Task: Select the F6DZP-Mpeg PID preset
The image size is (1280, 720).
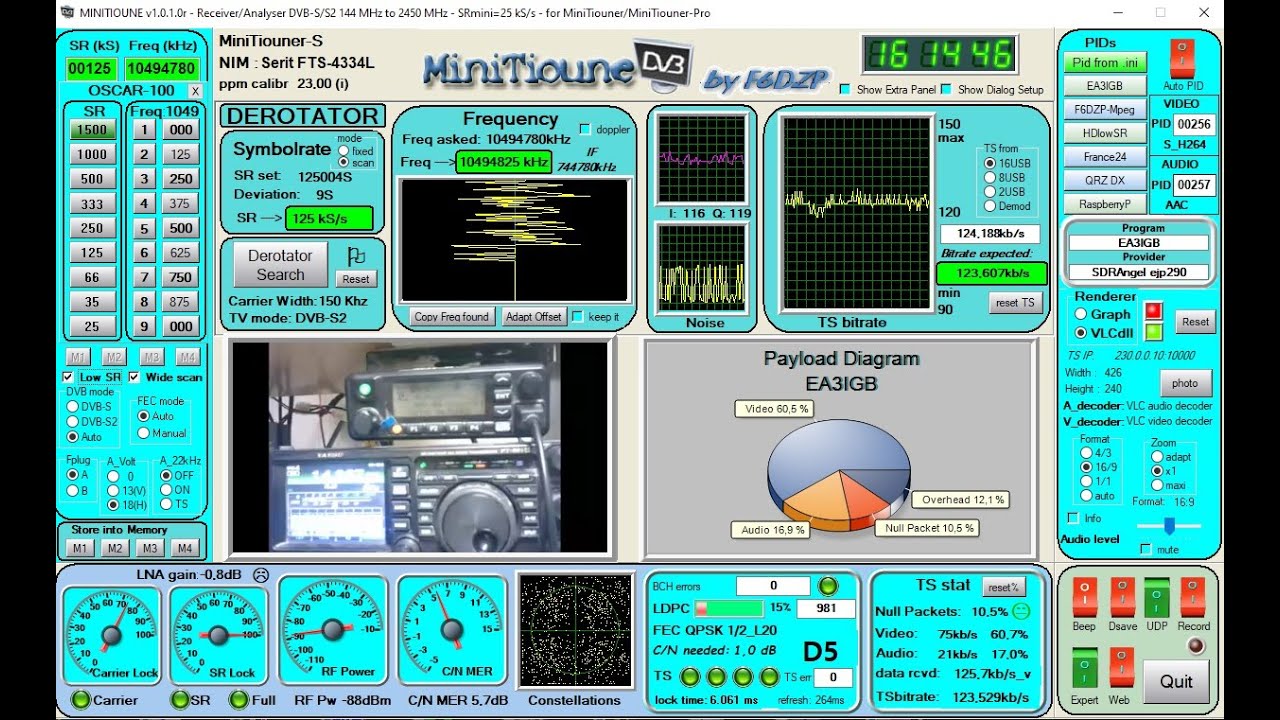Action: 1104,109
